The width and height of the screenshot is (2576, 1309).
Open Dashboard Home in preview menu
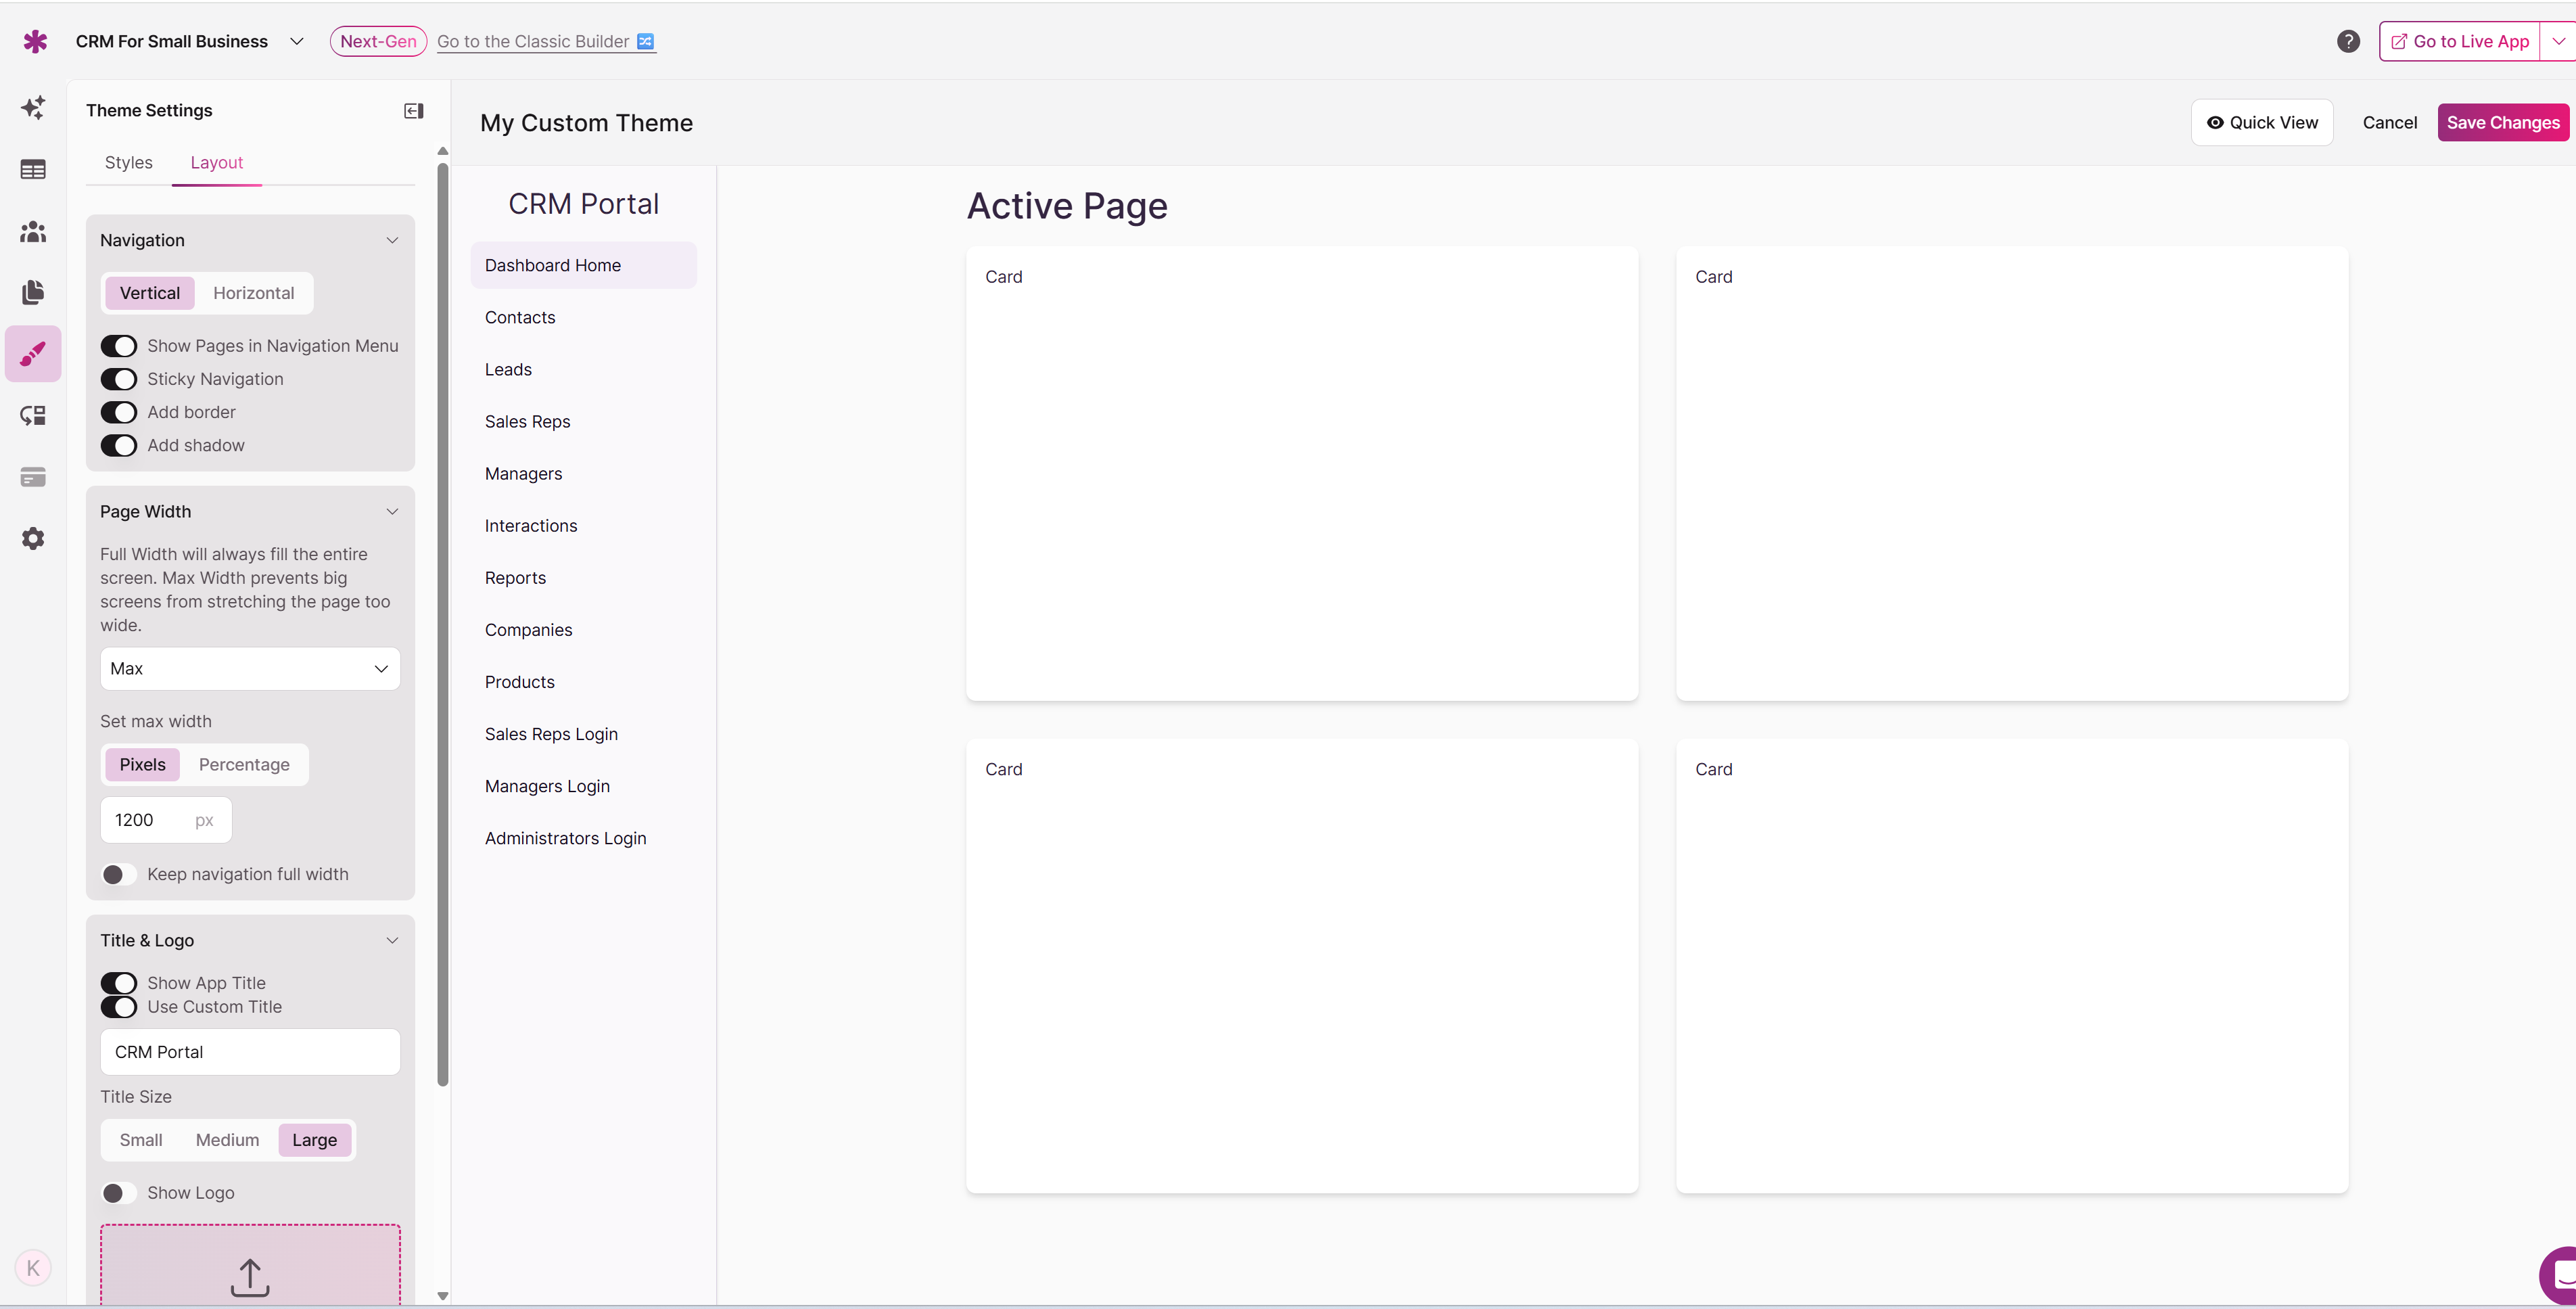(584, 265)
